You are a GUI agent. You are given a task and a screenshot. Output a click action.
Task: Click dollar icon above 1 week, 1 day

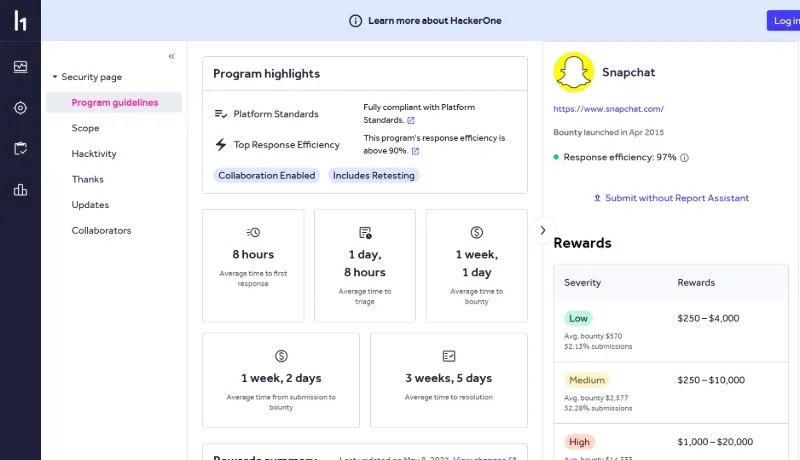coord(477,233)
